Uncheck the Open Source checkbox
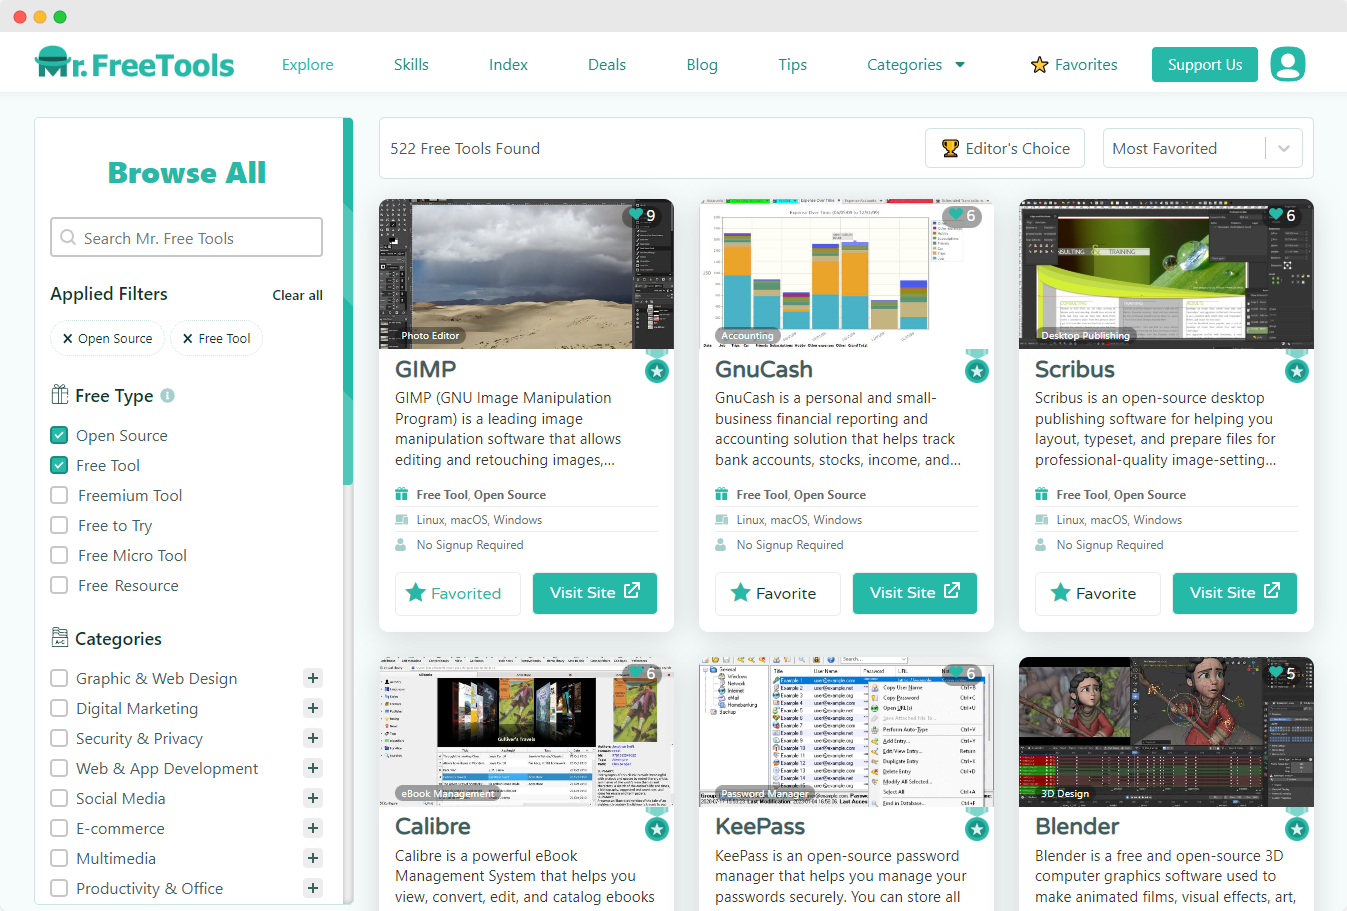Viewport: 1347px width, 911px height. point(59,435)
